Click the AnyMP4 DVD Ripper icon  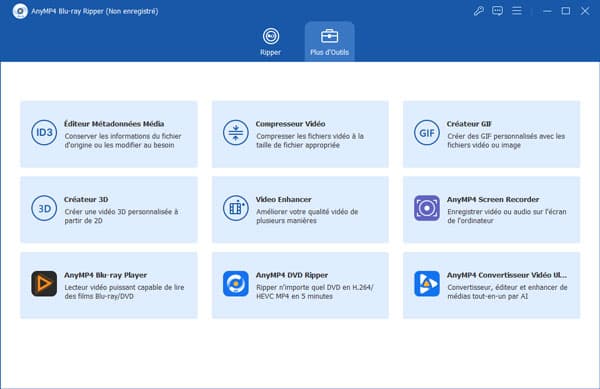[235, 283]
